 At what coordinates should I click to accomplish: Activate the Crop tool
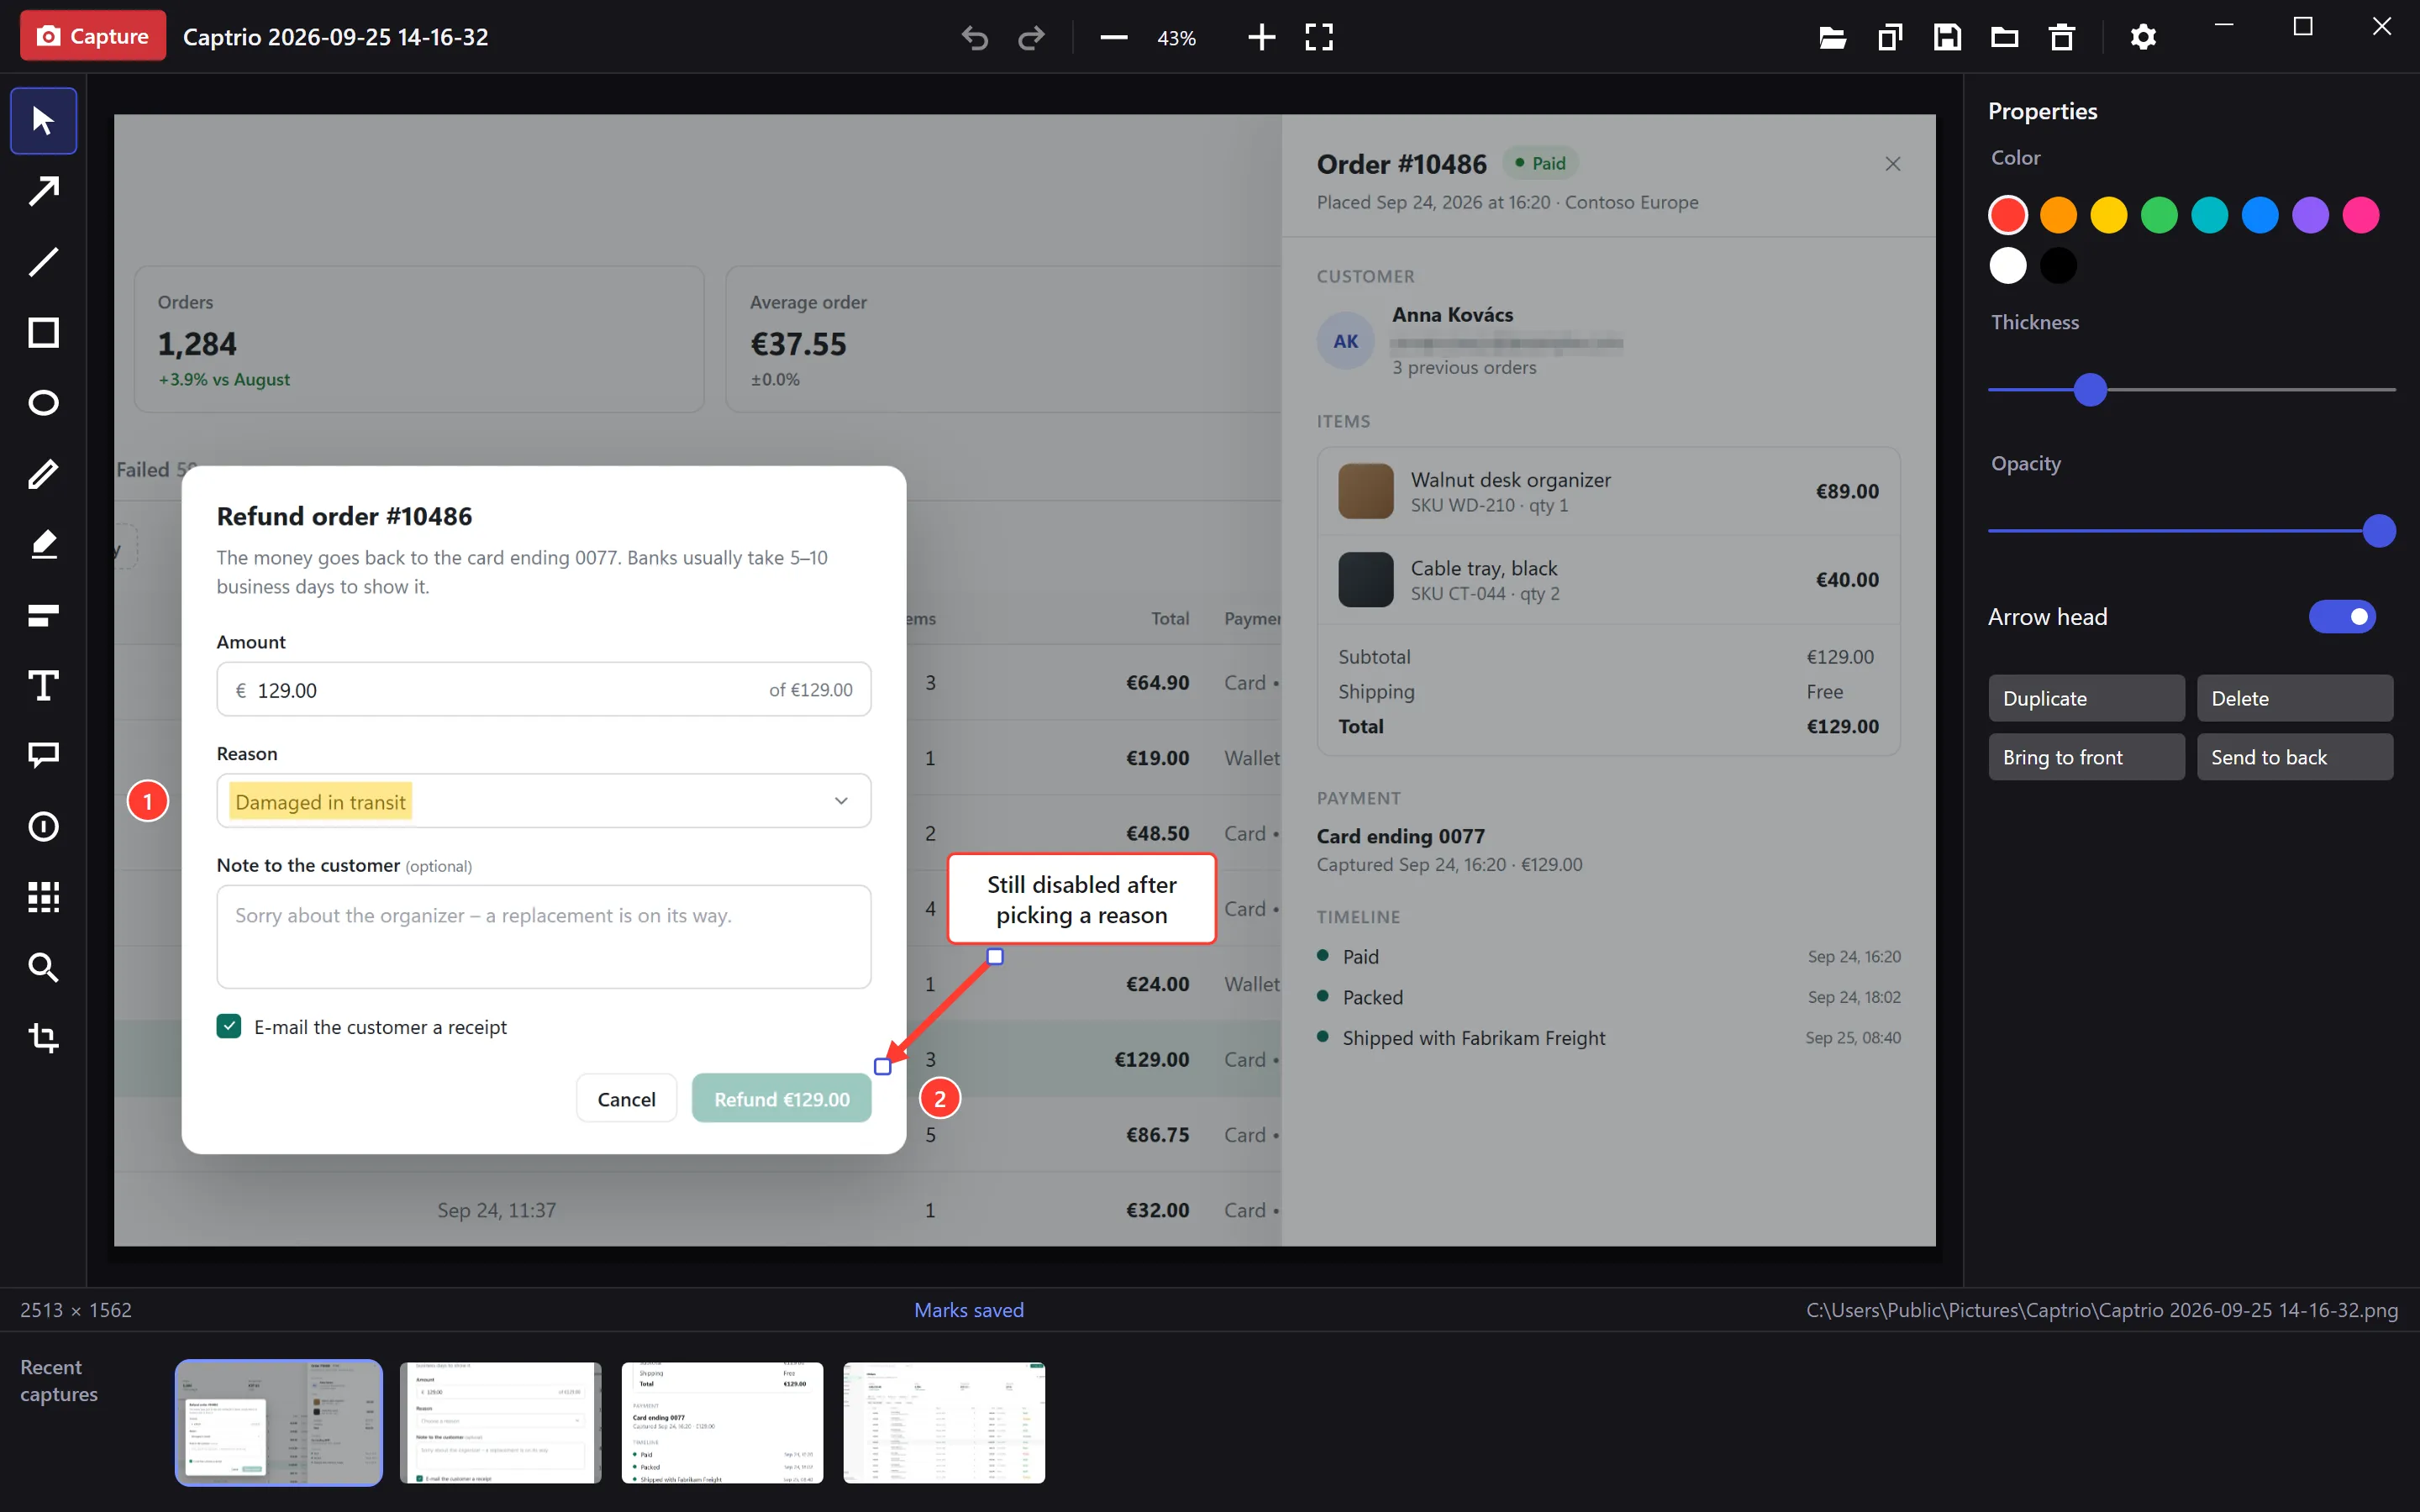point(43,1038)
